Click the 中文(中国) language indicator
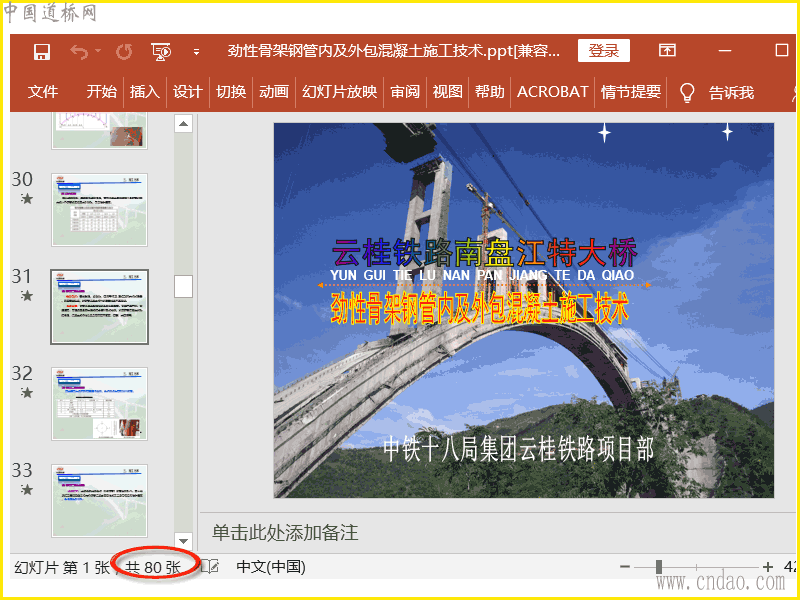The image size is (800, 600). point(271,567)
